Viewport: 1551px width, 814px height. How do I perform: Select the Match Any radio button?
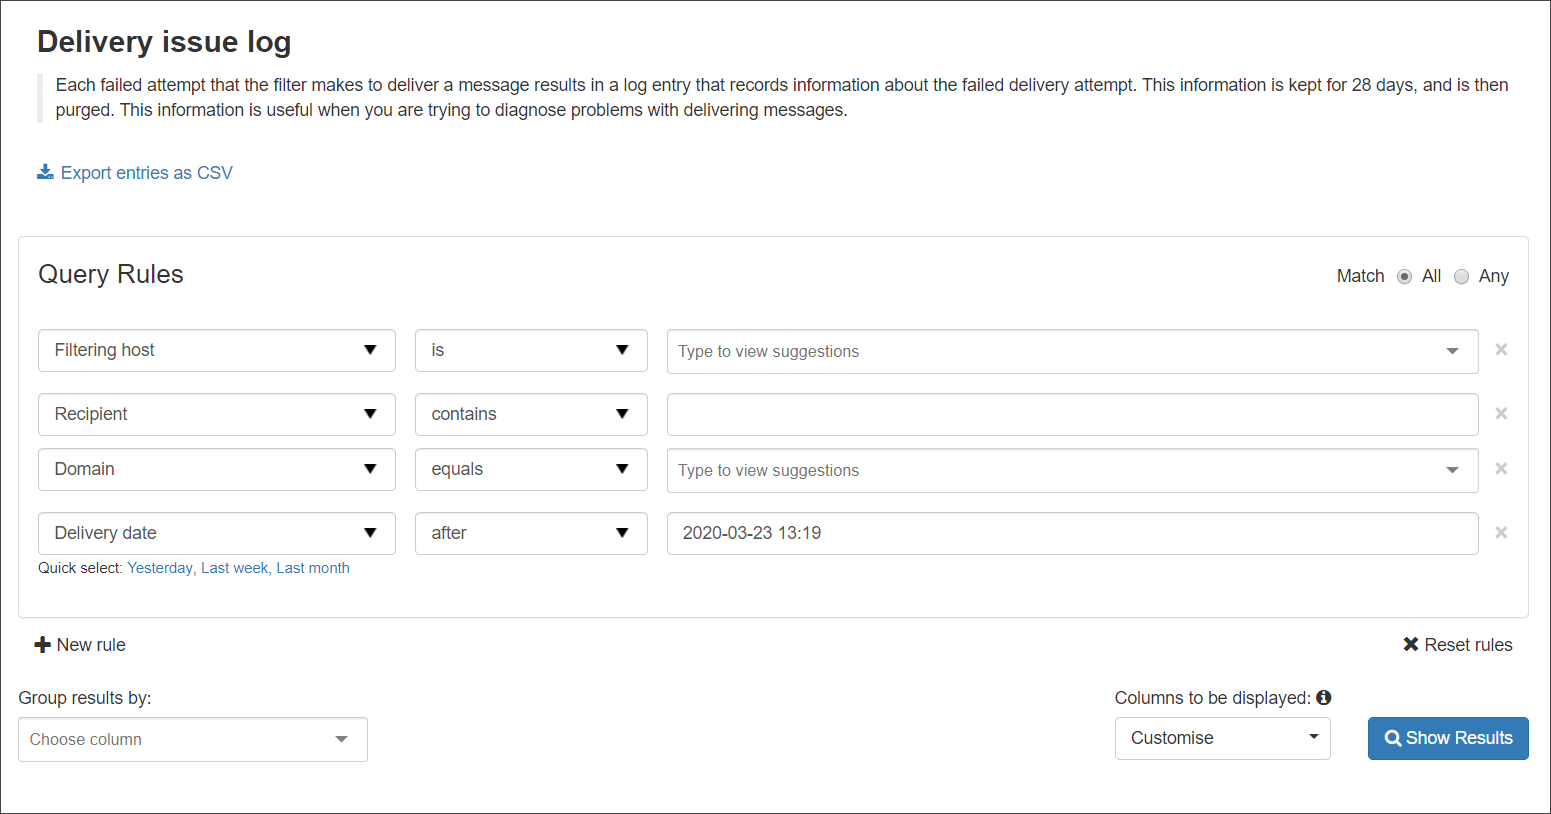click(1461, 277)
